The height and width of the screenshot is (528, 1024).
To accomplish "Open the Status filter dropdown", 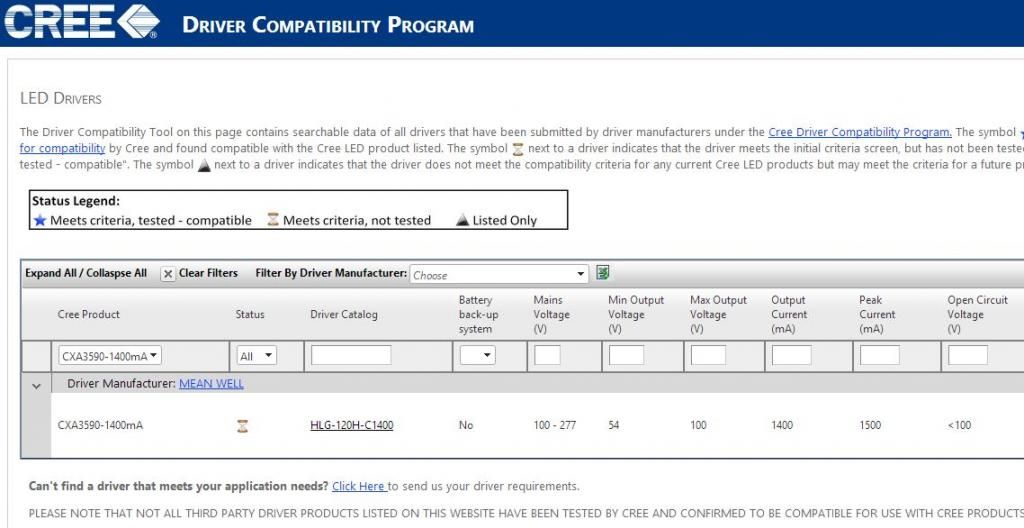I will click(257, 356).
